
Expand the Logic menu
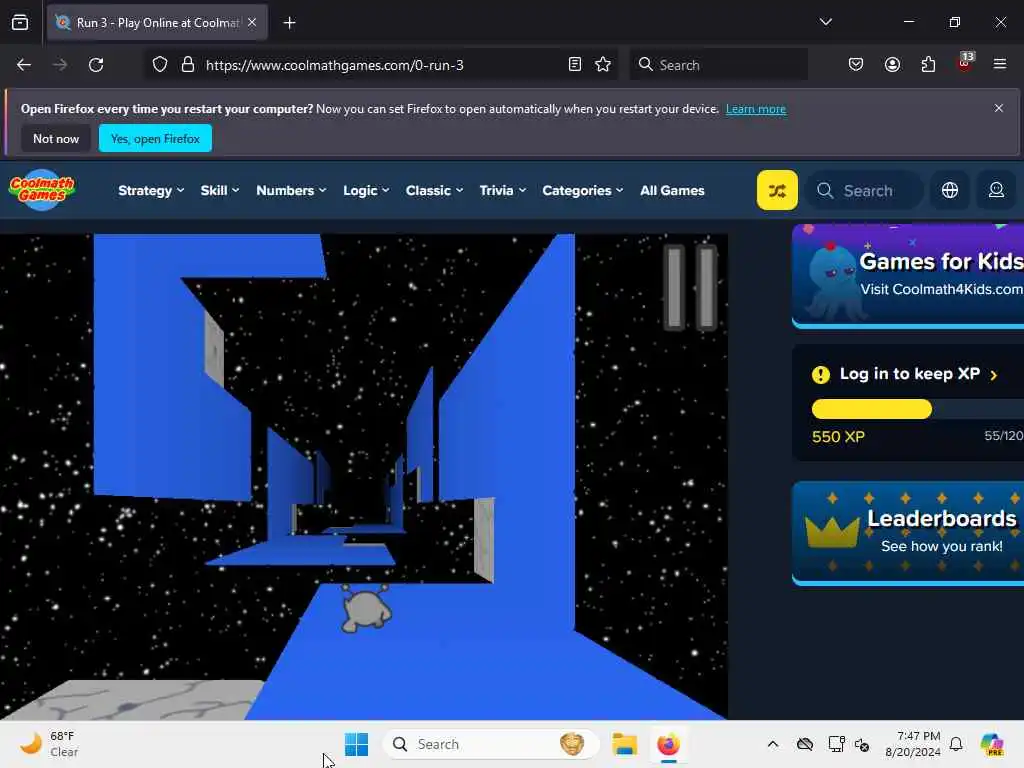[x=366, y=191]
